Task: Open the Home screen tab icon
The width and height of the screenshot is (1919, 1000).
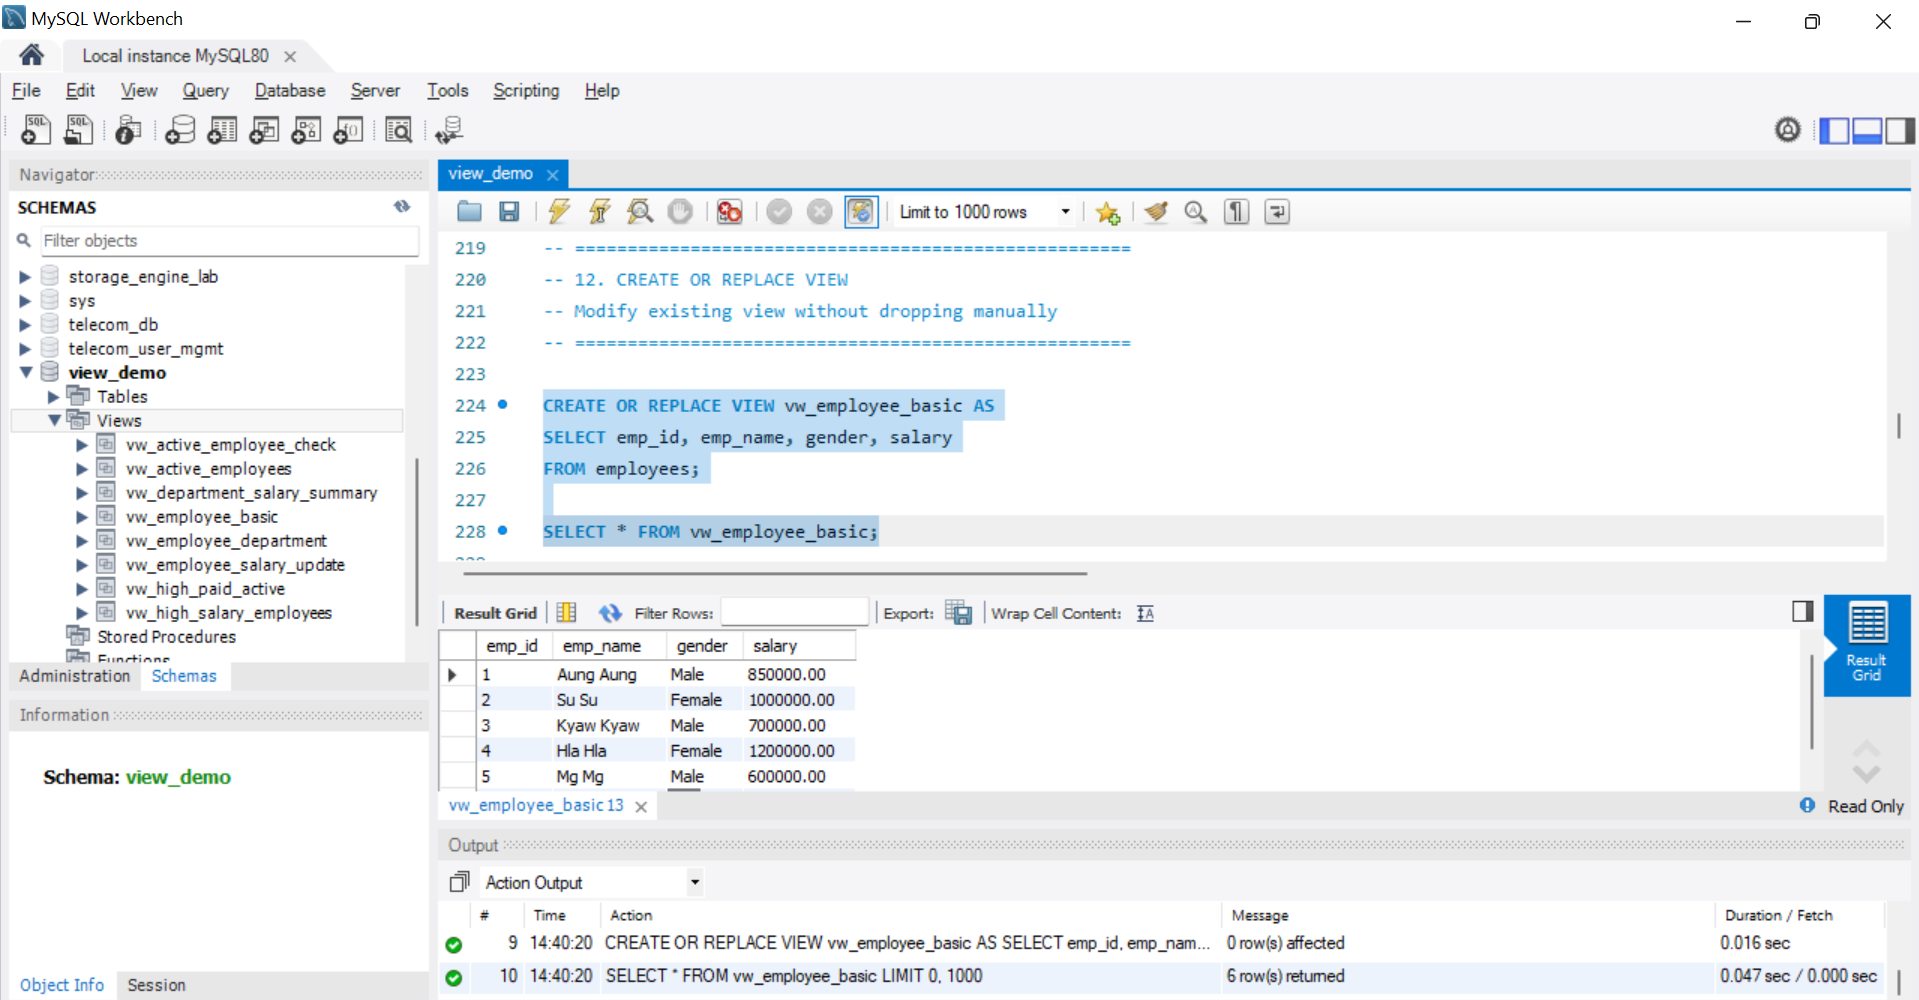Action: (31, 55)
